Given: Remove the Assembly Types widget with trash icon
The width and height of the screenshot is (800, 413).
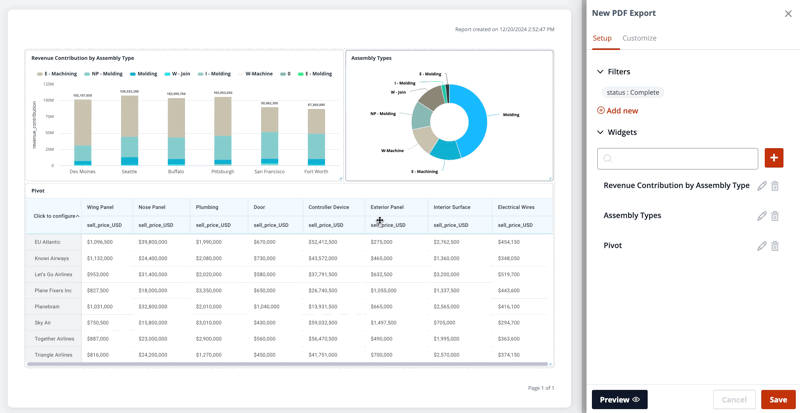Looking at the screenshot, I should (x=775, y=216).
